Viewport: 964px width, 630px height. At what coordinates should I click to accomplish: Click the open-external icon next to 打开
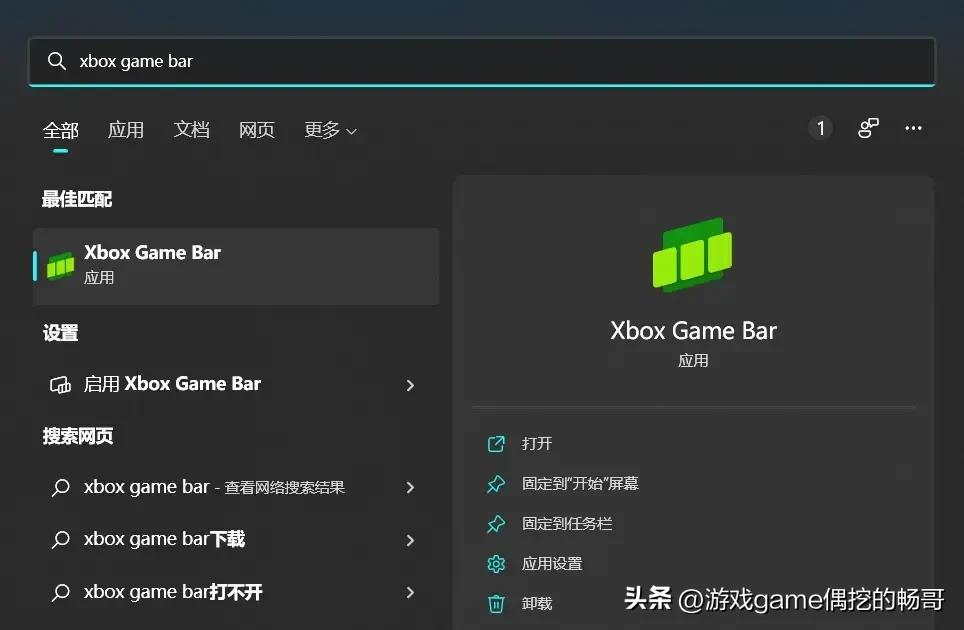[496, 443]
